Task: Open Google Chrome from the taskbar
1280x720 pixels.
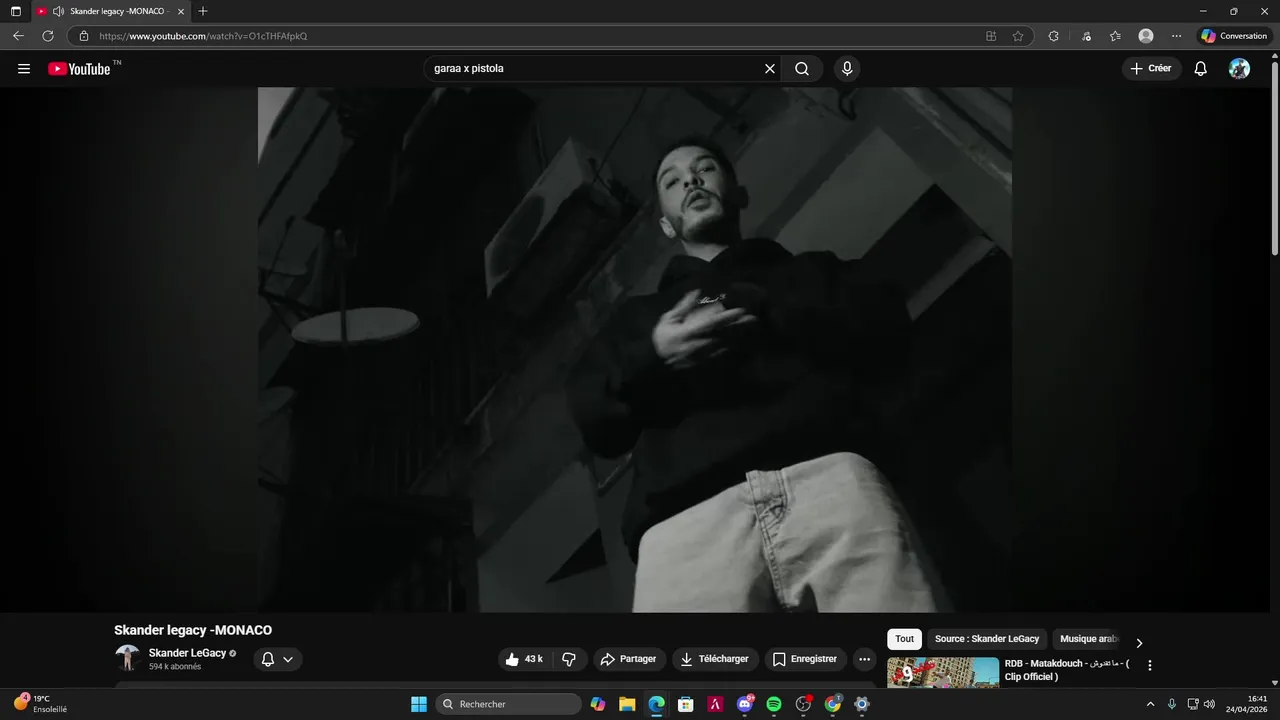Action: (833, 704)
